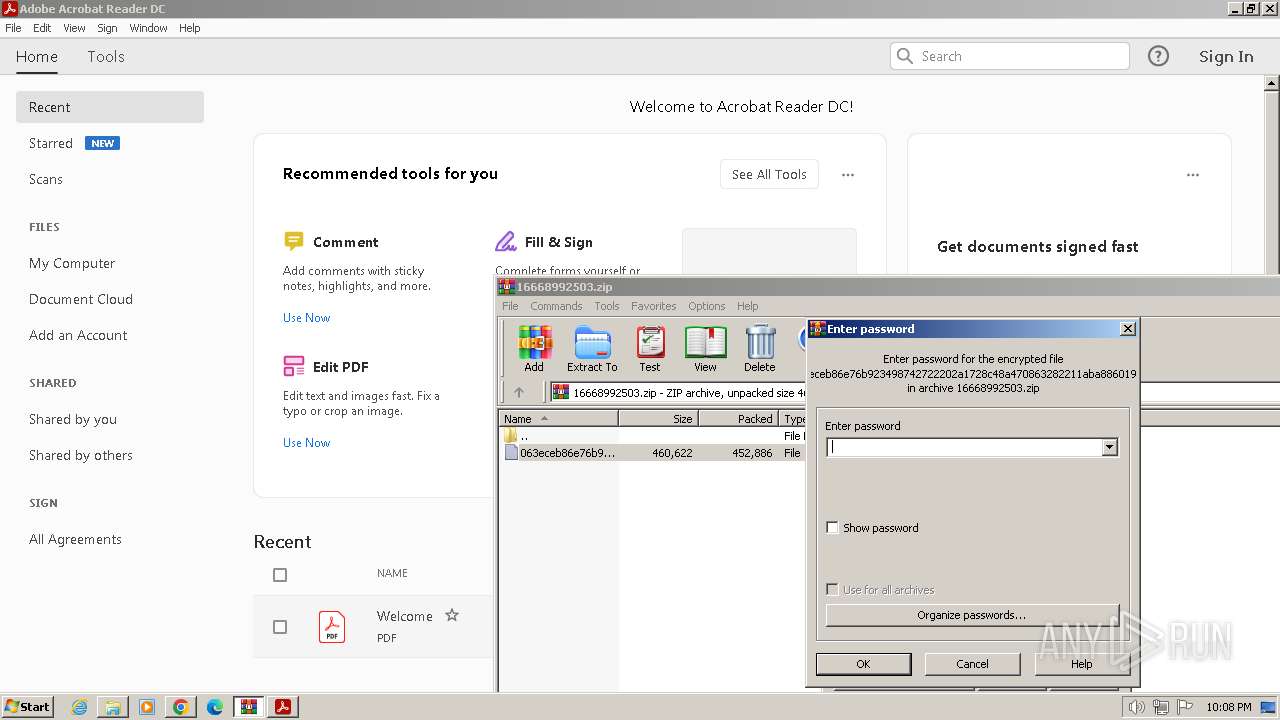
Task: Click Use Now under Comment
Action: coord(306,318)
